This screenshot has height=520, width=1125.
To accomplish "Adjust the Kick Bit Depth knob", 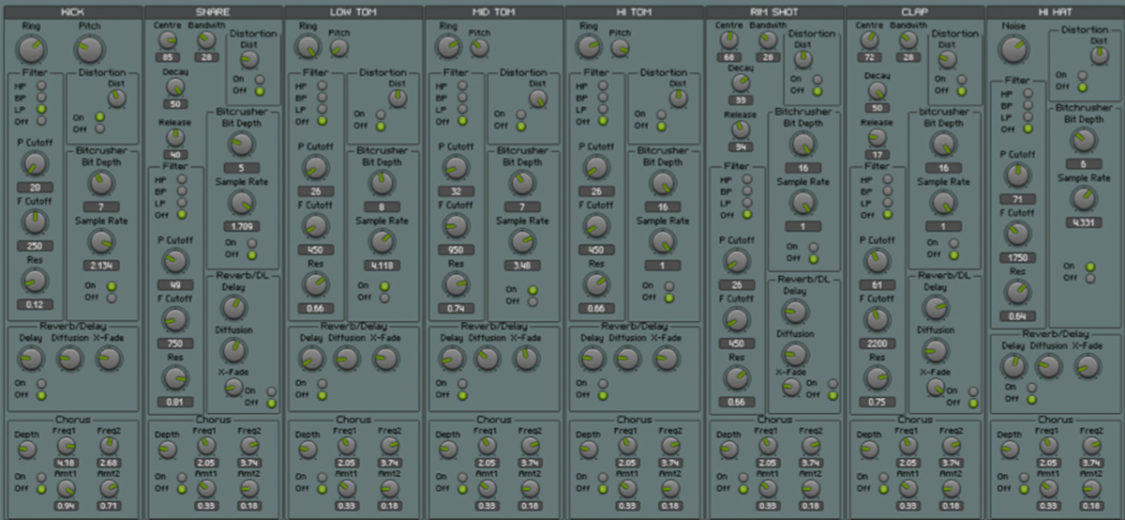I will (101, 184).
